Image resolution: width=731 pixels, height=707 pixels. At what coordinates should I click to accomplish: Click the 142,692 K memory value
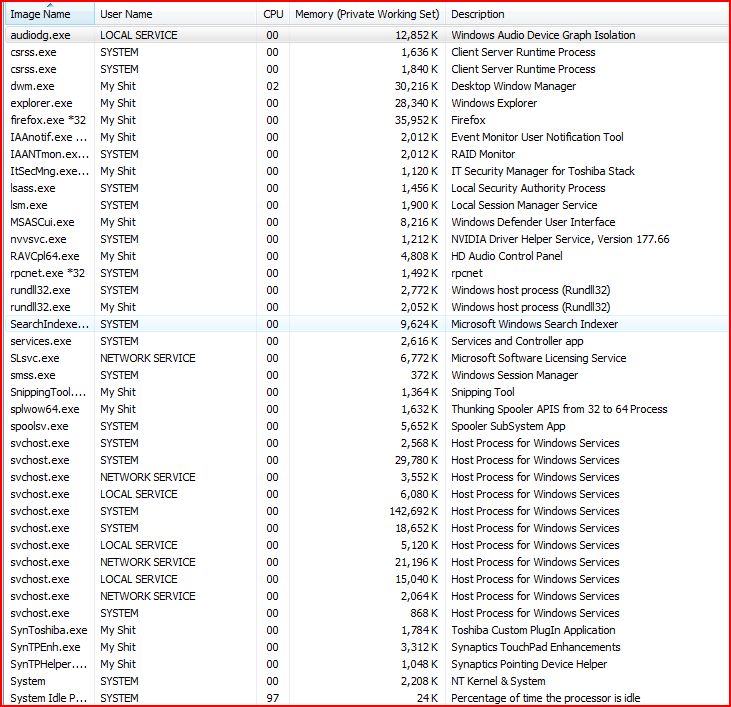414,511
